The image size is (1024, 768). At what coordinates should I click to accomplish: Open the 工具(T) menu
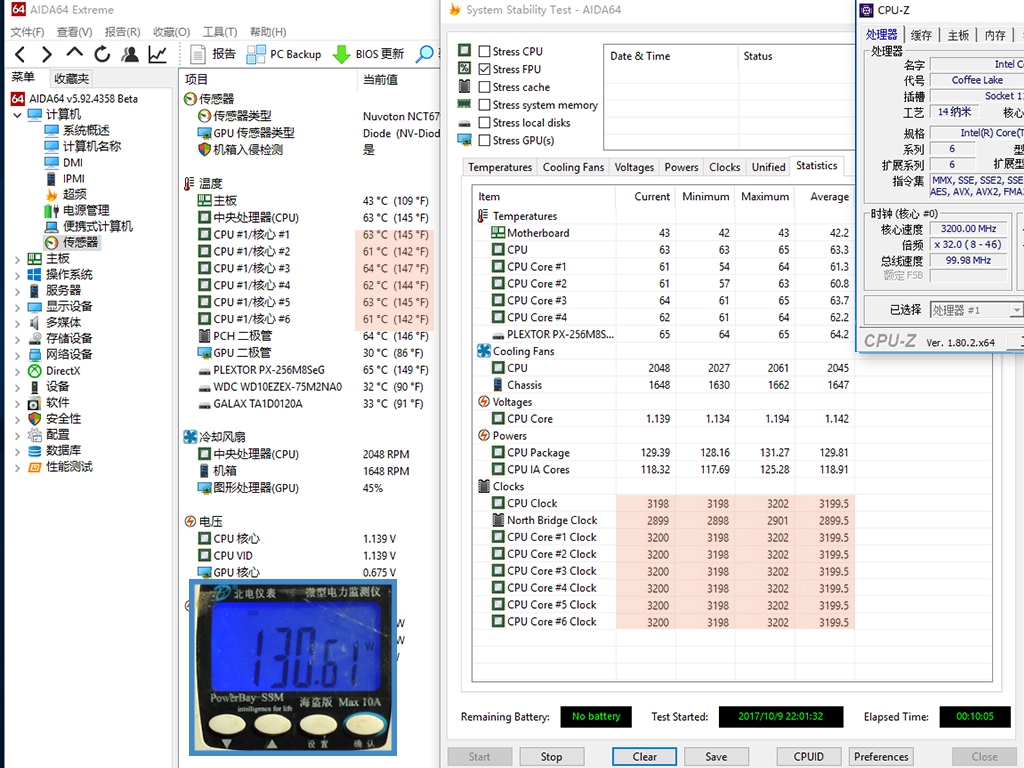[220, 32]
